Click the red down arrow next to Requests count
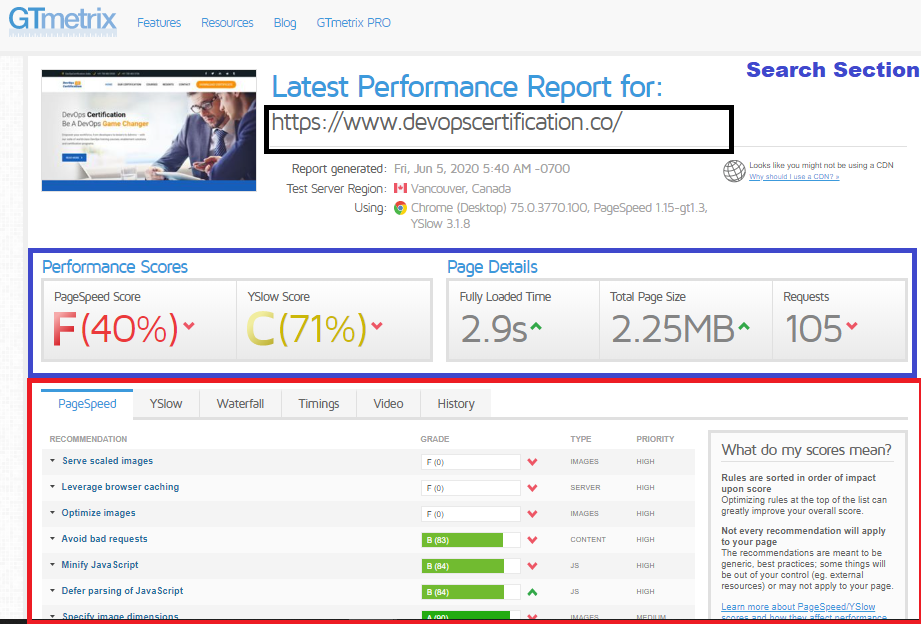This screenshot has width=921, height=624. point(852,325)
